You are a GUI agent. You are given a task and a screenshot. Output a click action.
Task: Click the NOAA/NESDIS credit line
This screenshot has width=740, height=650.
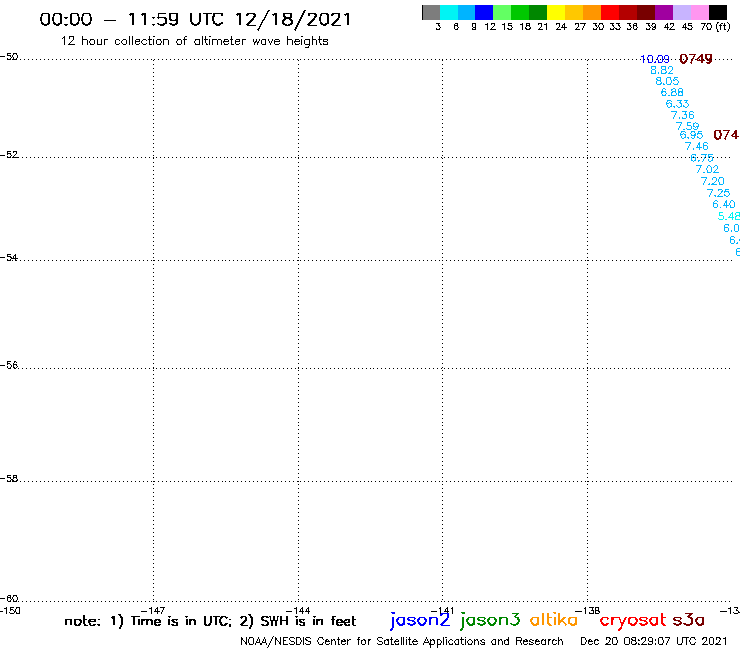coord(402,642)
